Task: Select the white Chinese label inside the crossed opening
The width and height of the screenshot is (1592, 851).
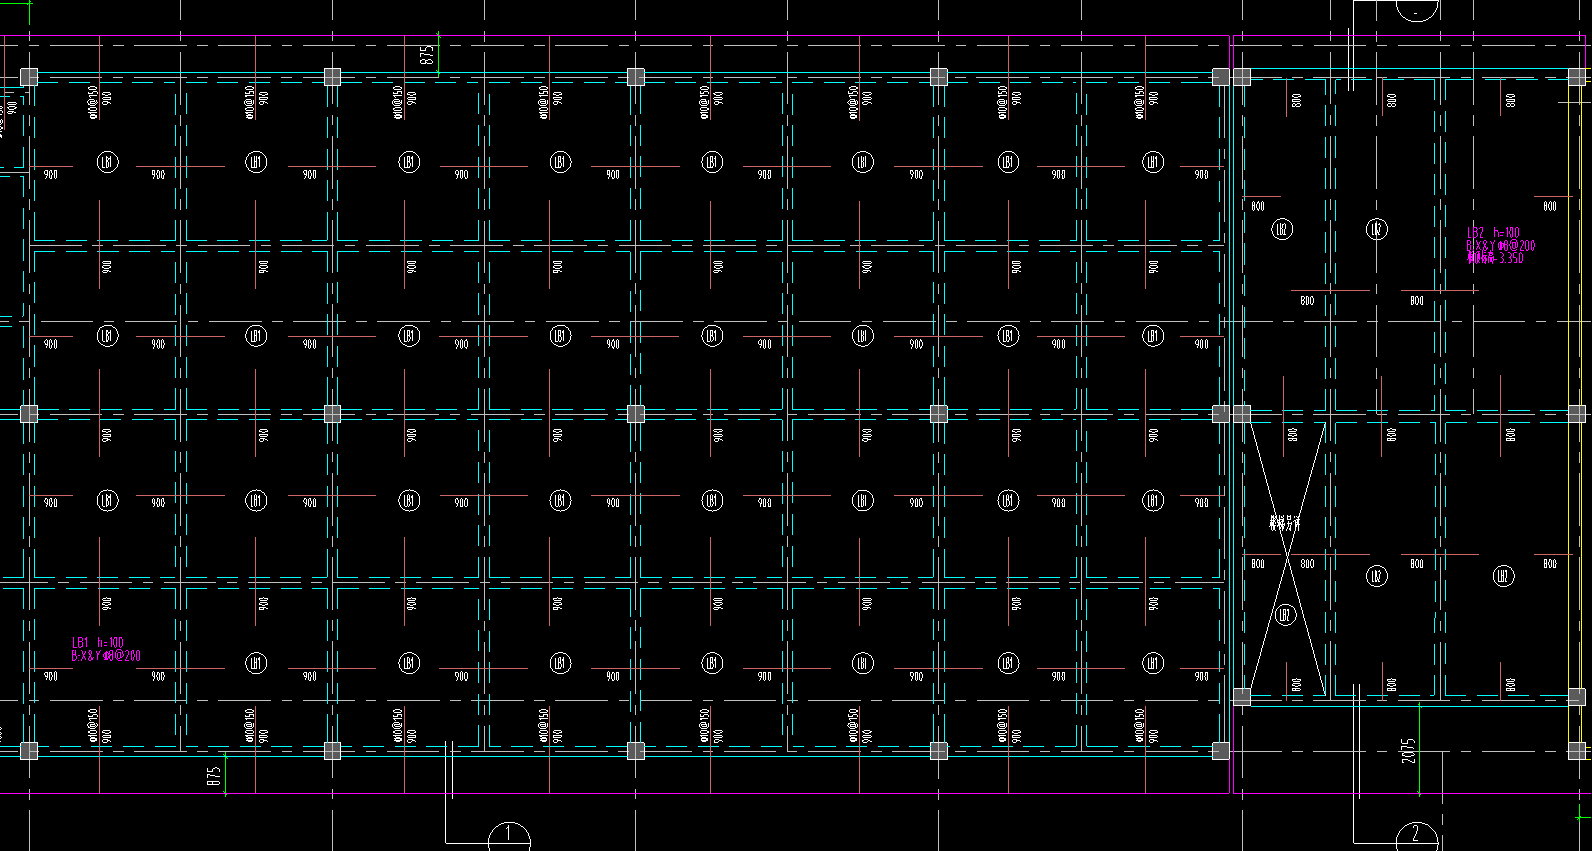Action: [1285, 523]
